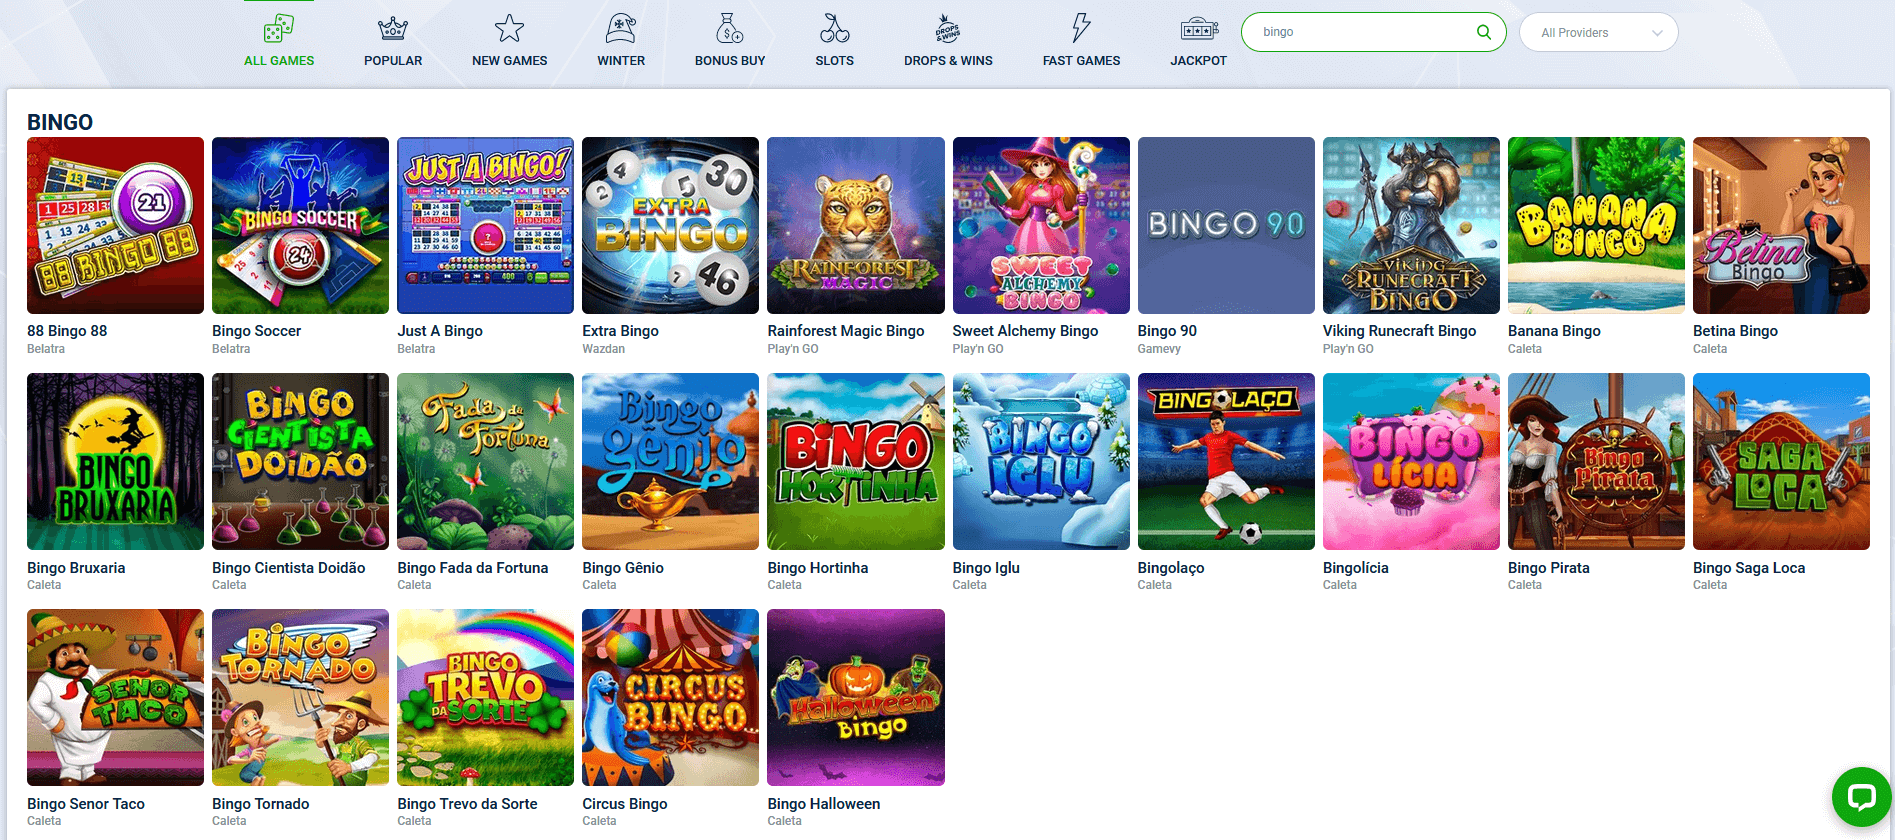Open the Bingo Saga Loca thumbnail

pos(1781,461)
